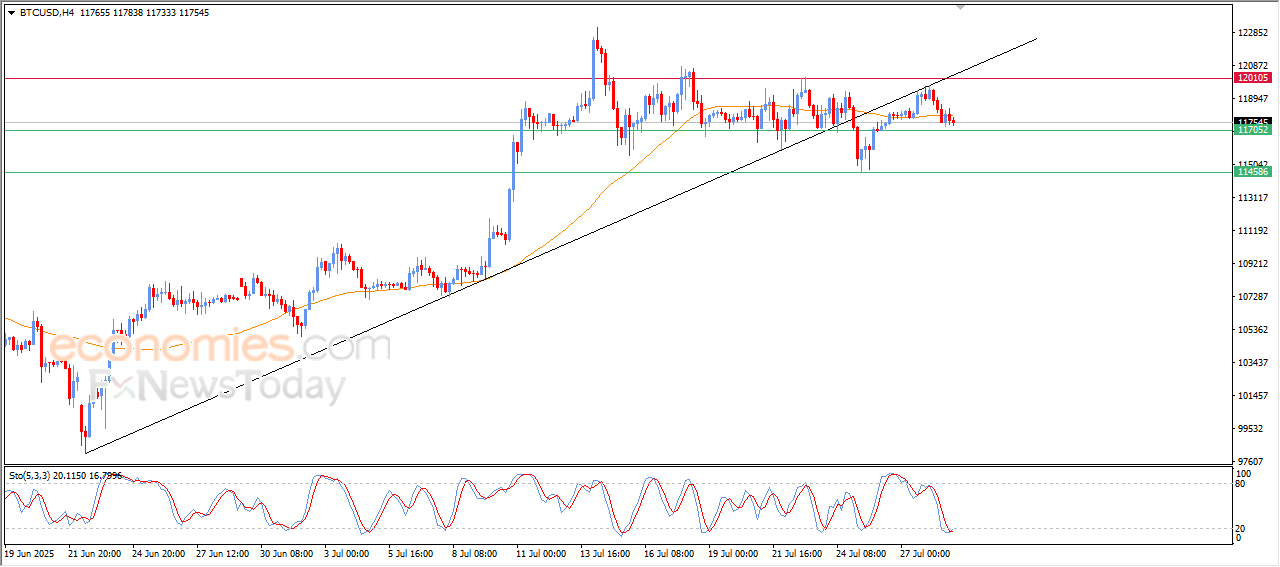Image resolution: width=1280 pixels, height=567 pixels.
Task: Click the 118947 price axis value
Action: [x=1252, y=99]
